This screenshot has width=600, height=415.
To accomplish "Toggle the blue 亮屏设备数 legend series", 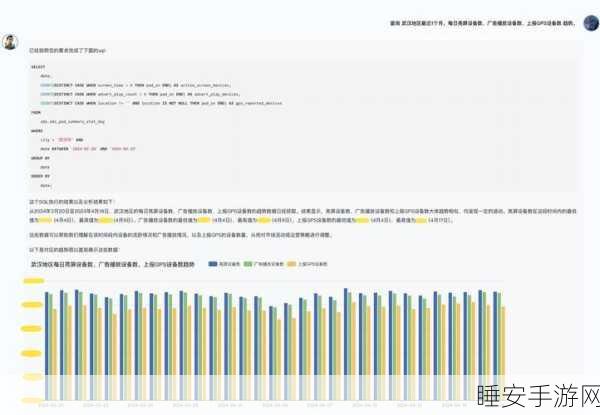I will click(x=224, y=264).
